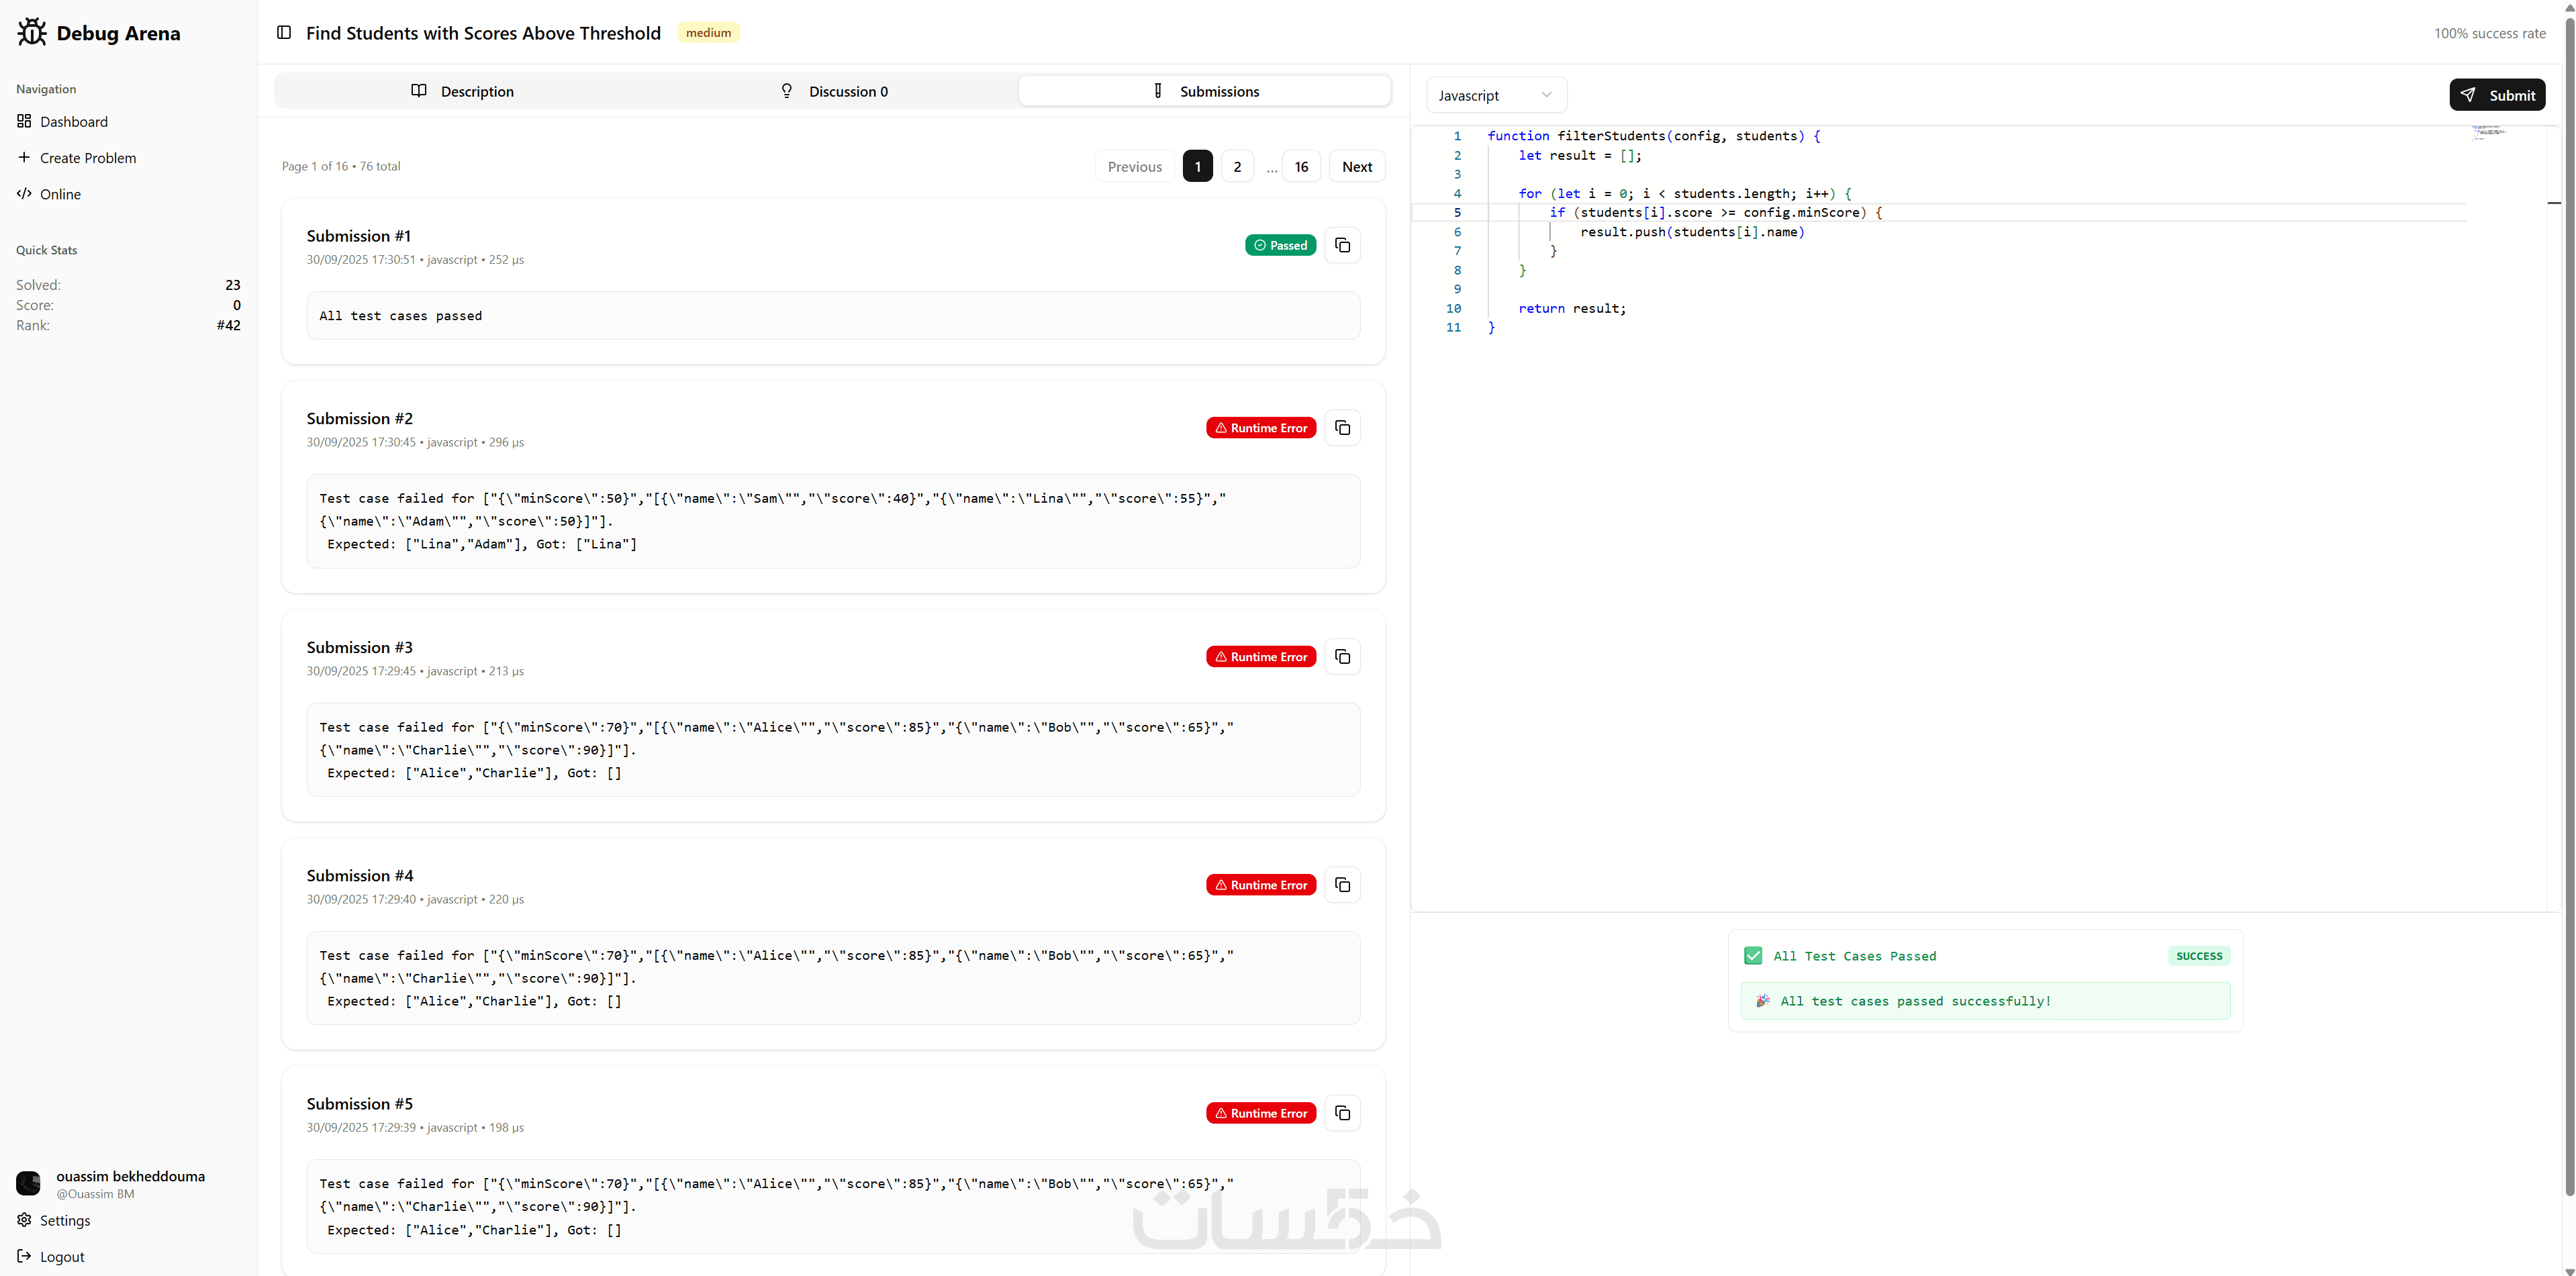
Task: Open the Dashboard navigation link
Action: pos(73,122)
